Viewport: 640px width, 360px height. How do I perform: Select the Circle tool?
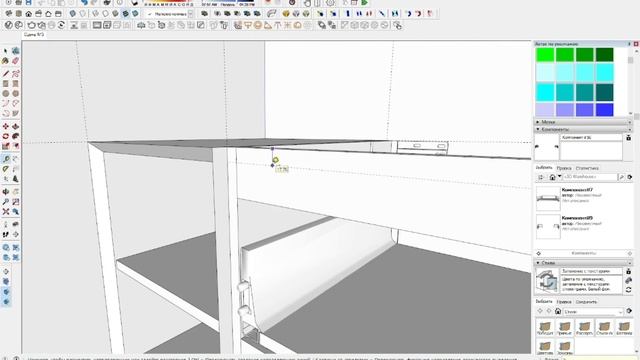click(x=6, y=93)
